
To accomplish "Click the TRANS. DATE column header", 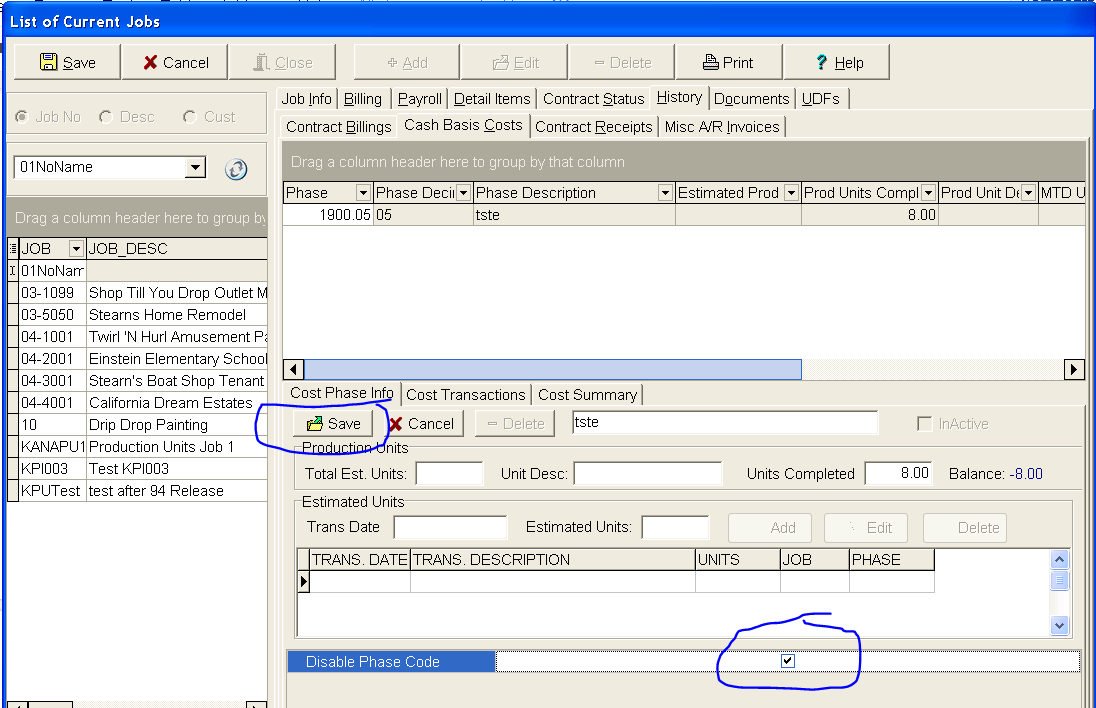I will coord(360,560).
